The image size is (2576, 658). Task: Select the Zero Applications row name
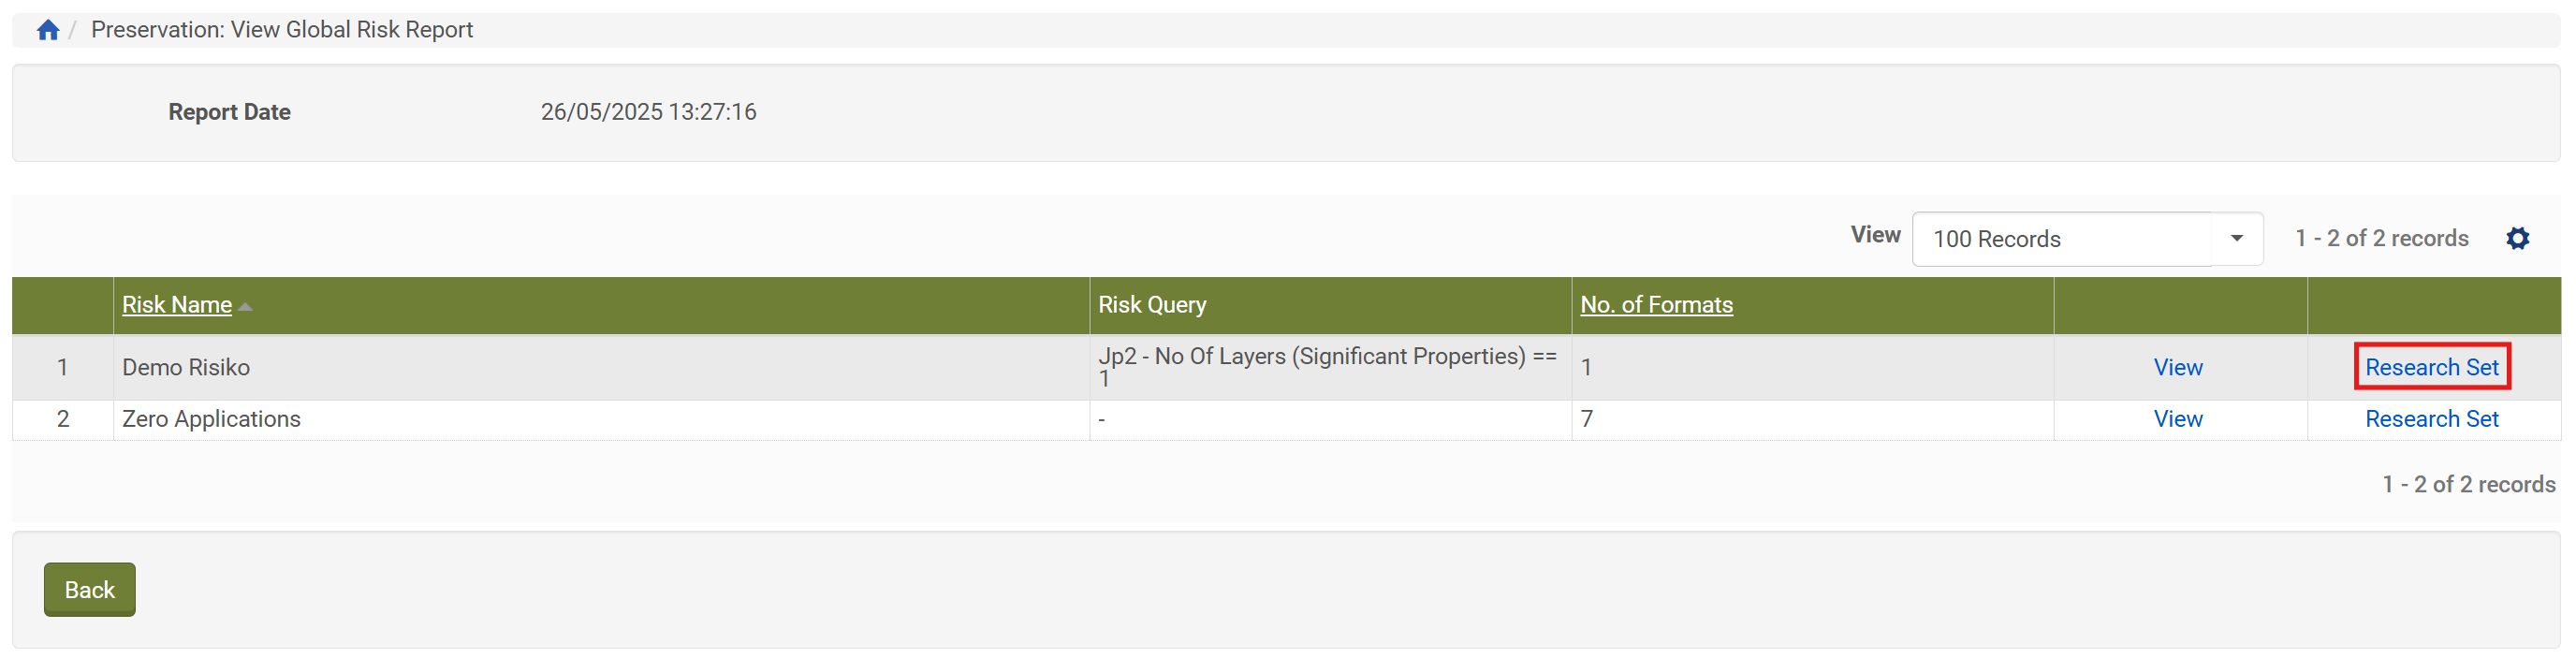(211, 419)
